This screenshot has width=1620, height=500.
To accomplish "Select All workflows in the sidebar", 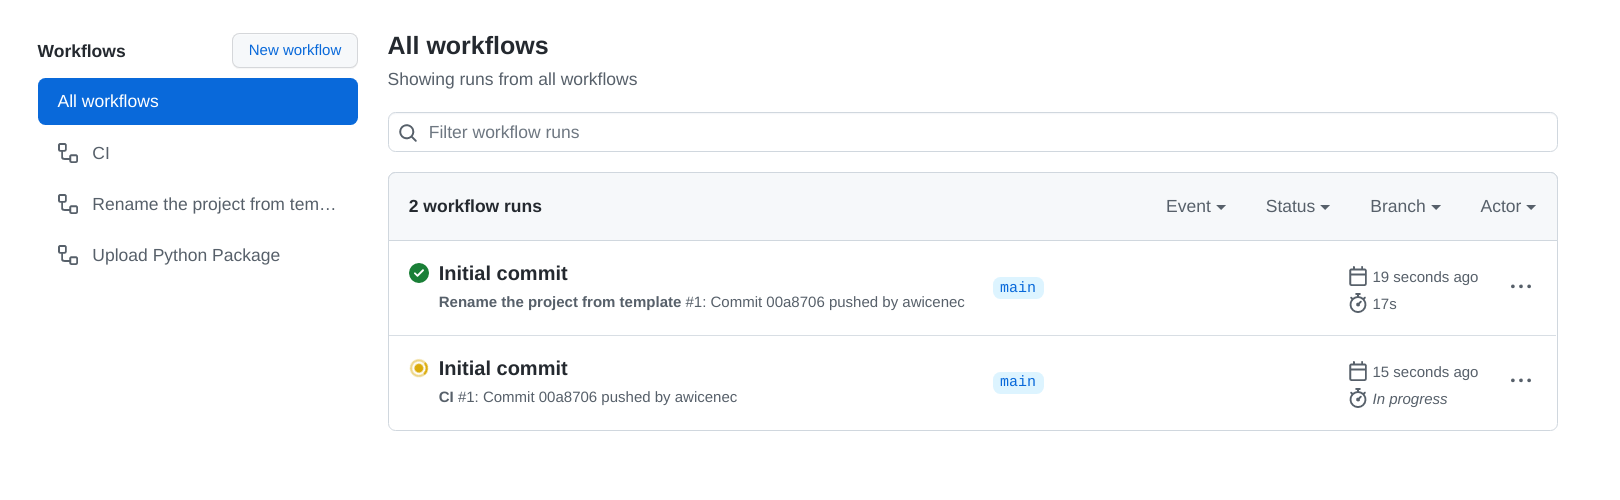I will click(x=198, y=101).
